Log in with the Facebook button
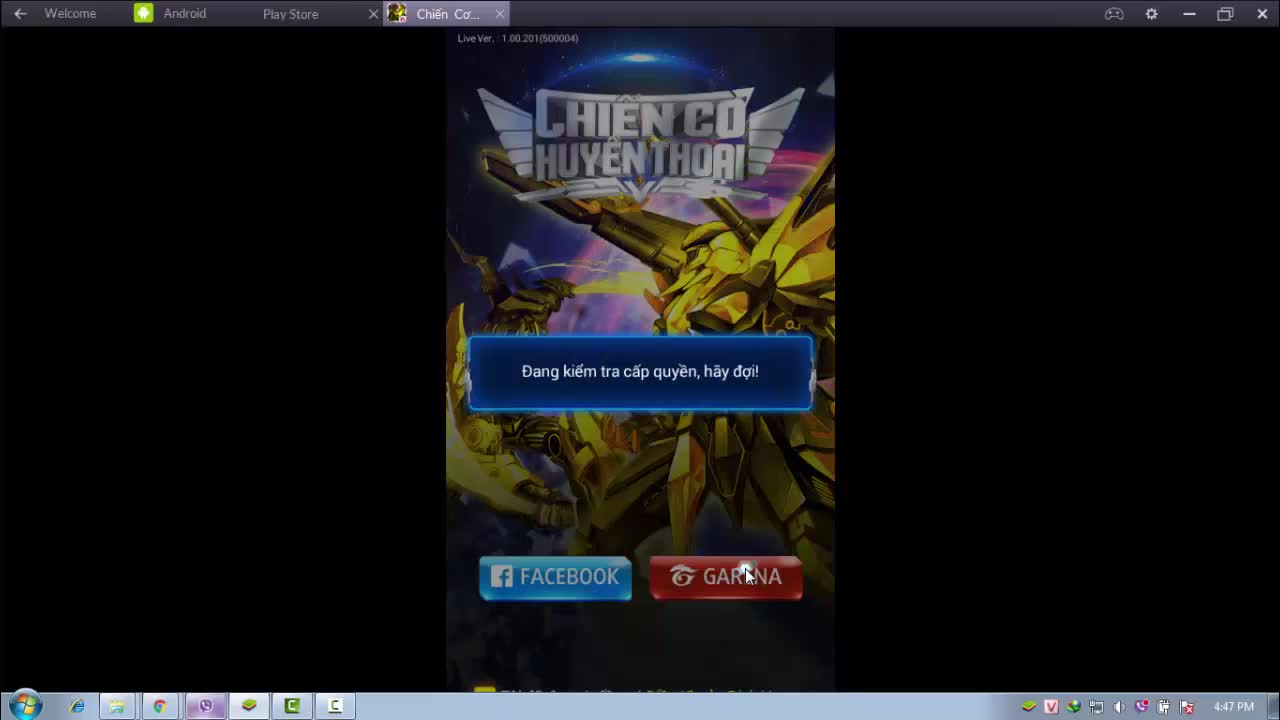1280x720 pixels. 555,577
